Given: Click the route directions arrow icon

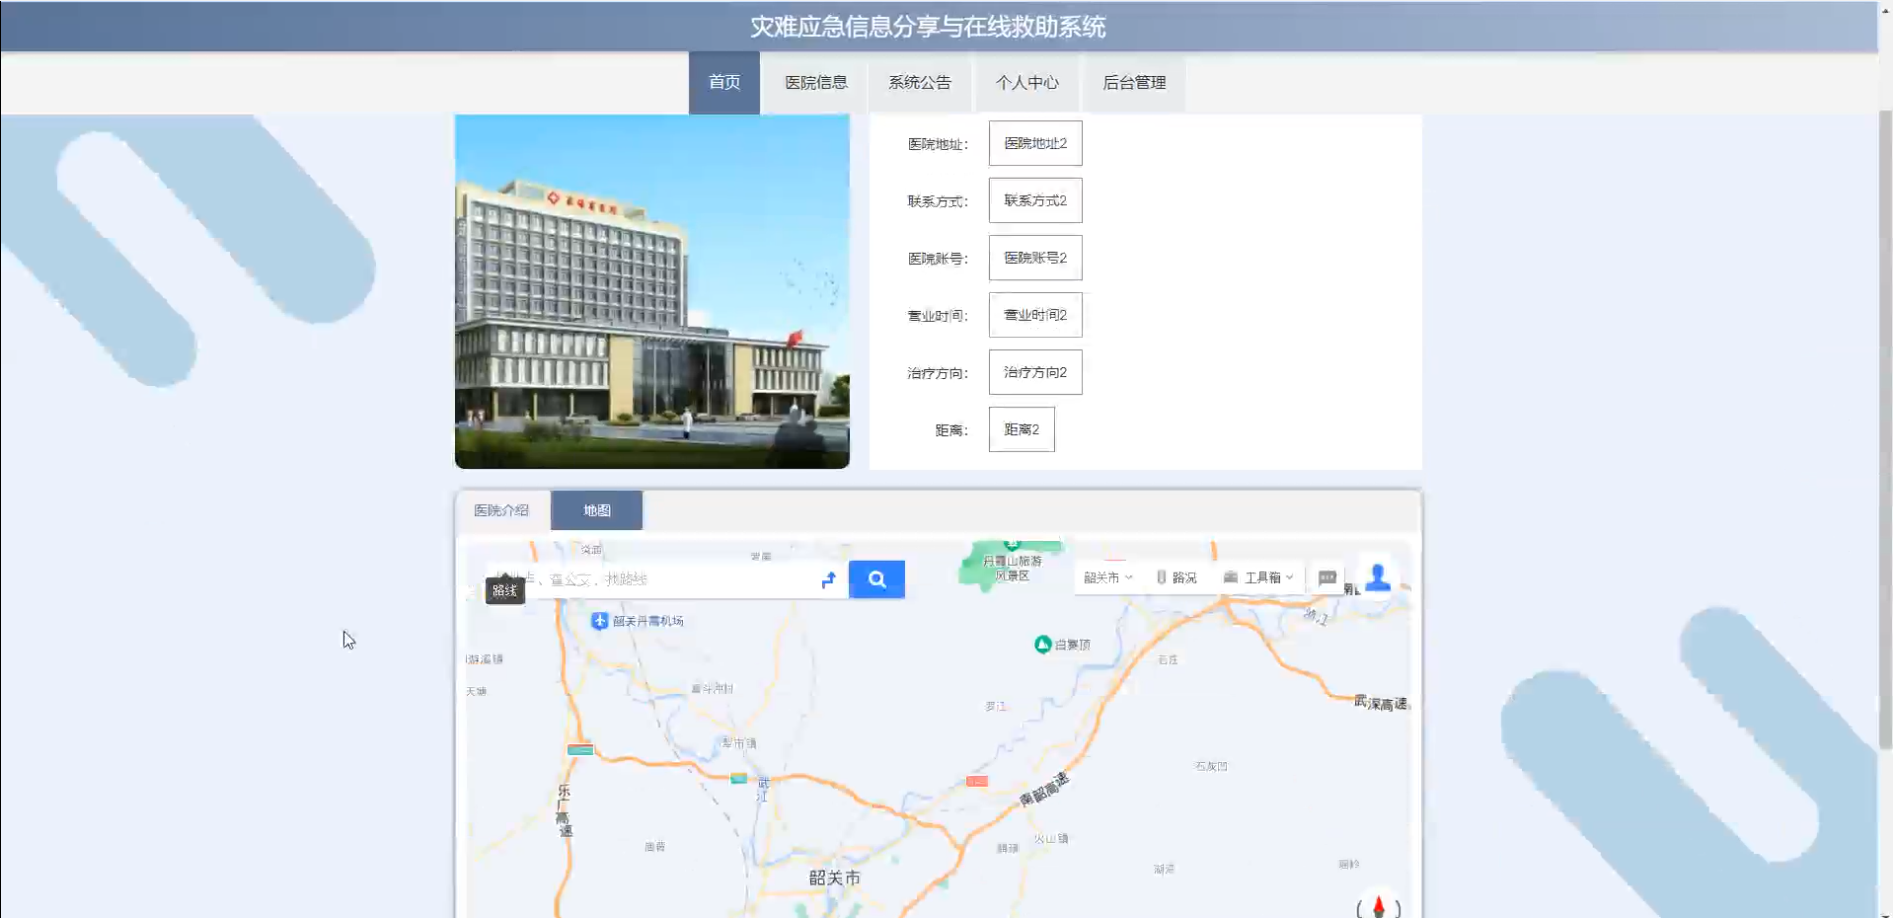Looking at the screenshot, I should coord(828,579).
